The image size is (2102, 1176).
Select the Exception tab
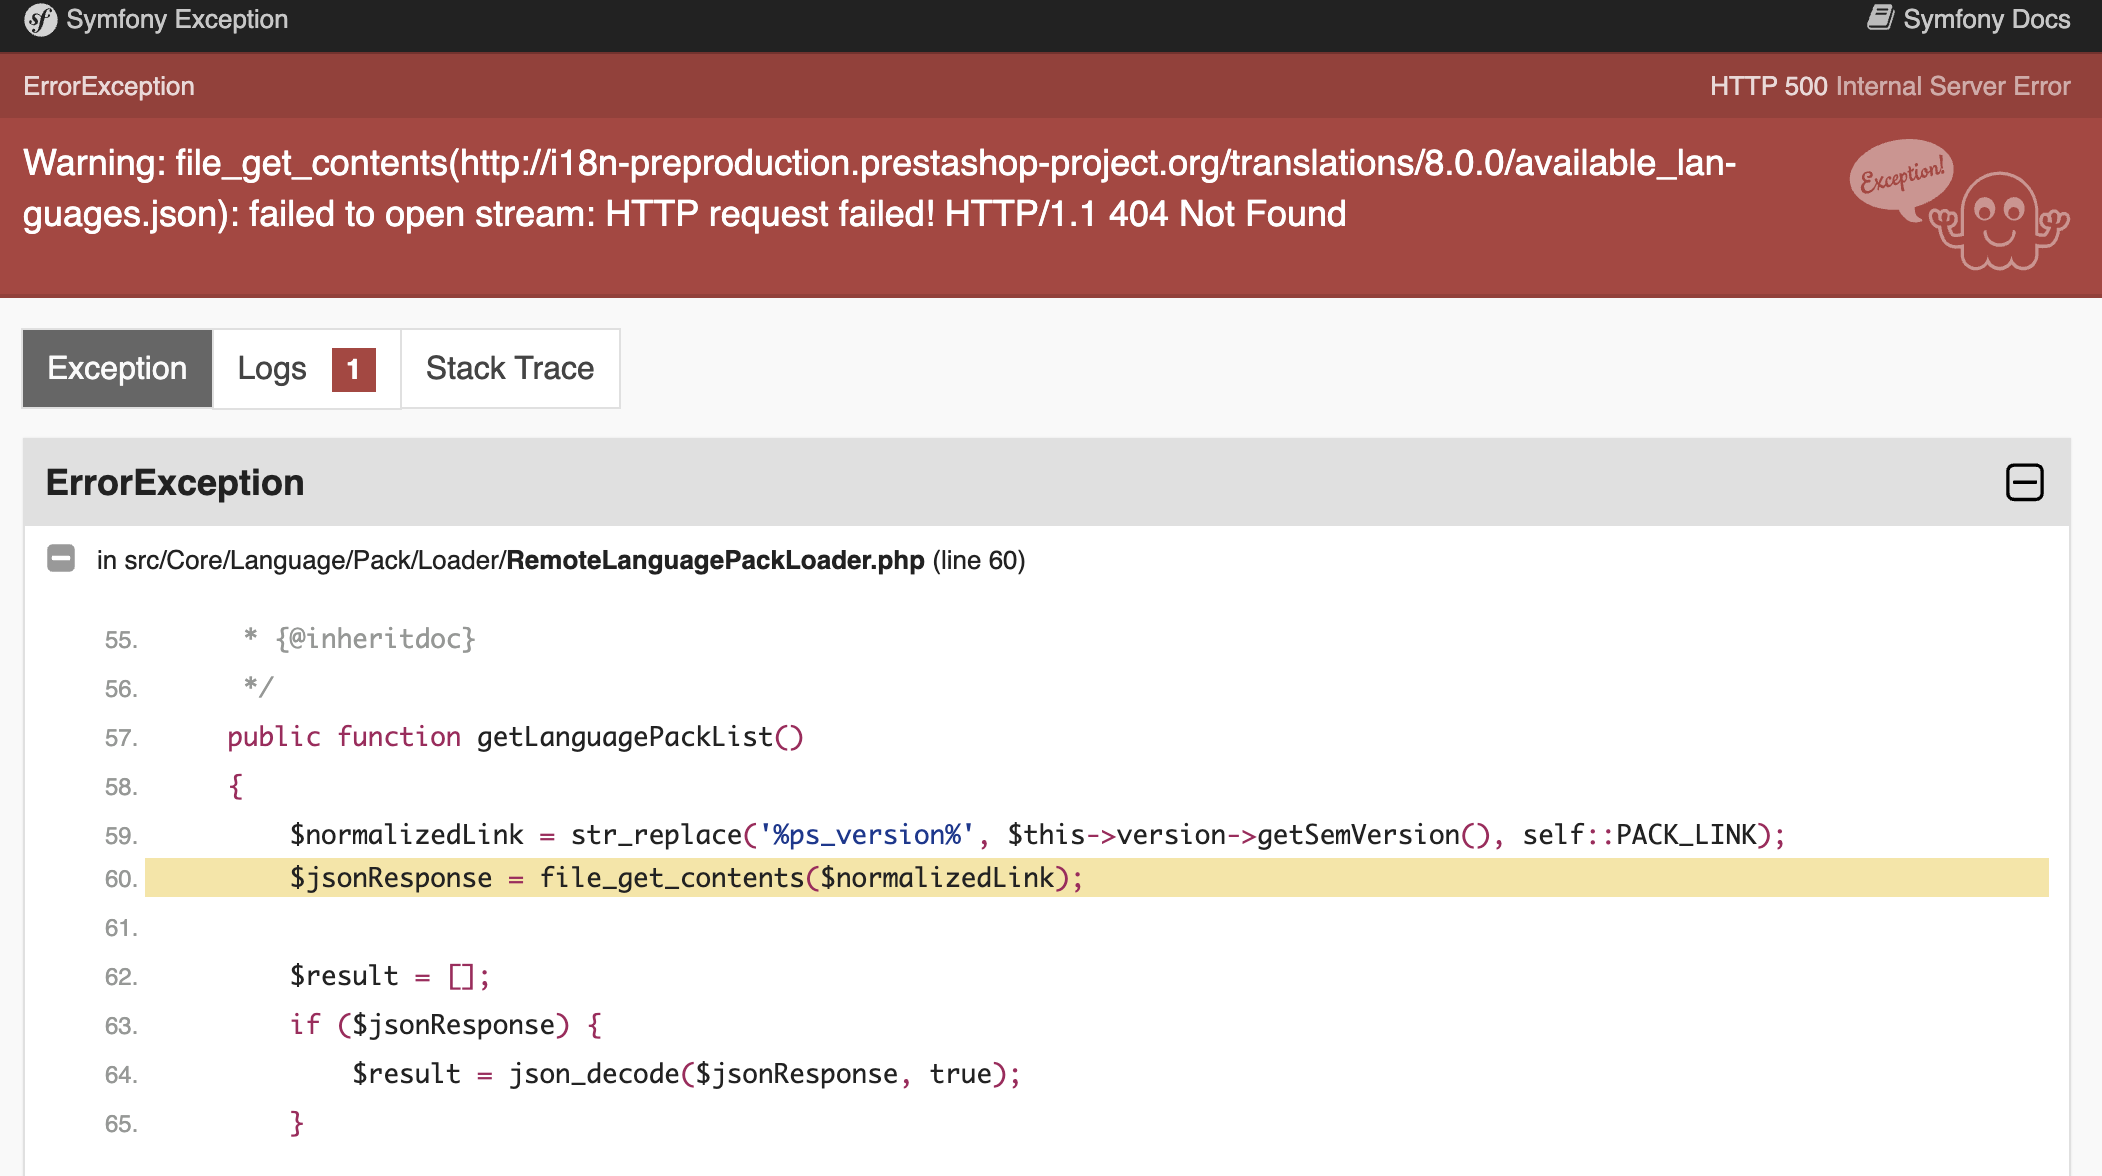[x=116, y=368]
